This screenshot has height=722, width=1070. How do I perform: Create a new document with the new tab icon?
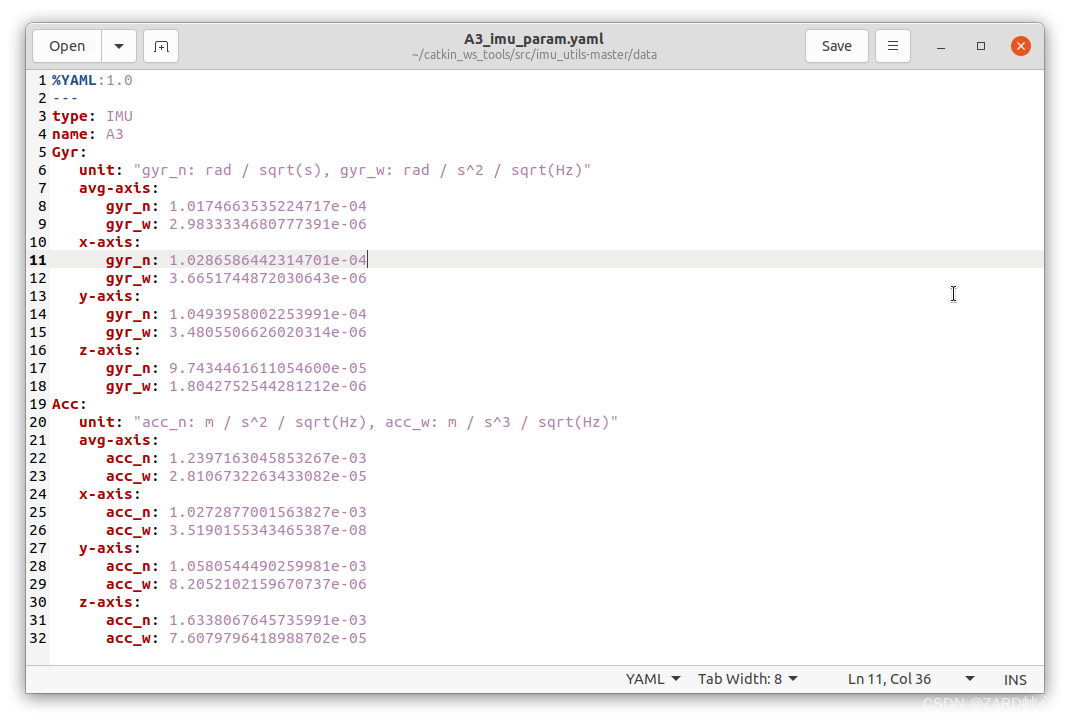pos(161,46)
